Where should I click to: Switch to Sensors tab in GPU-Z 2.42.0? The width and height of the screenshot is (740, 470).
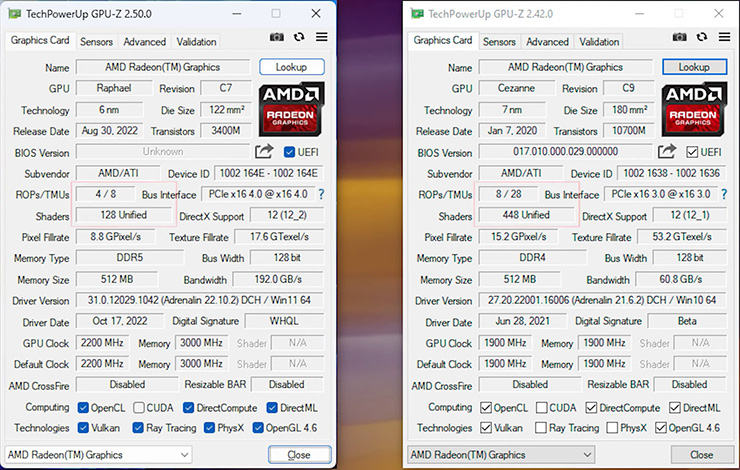click(499, 42)
